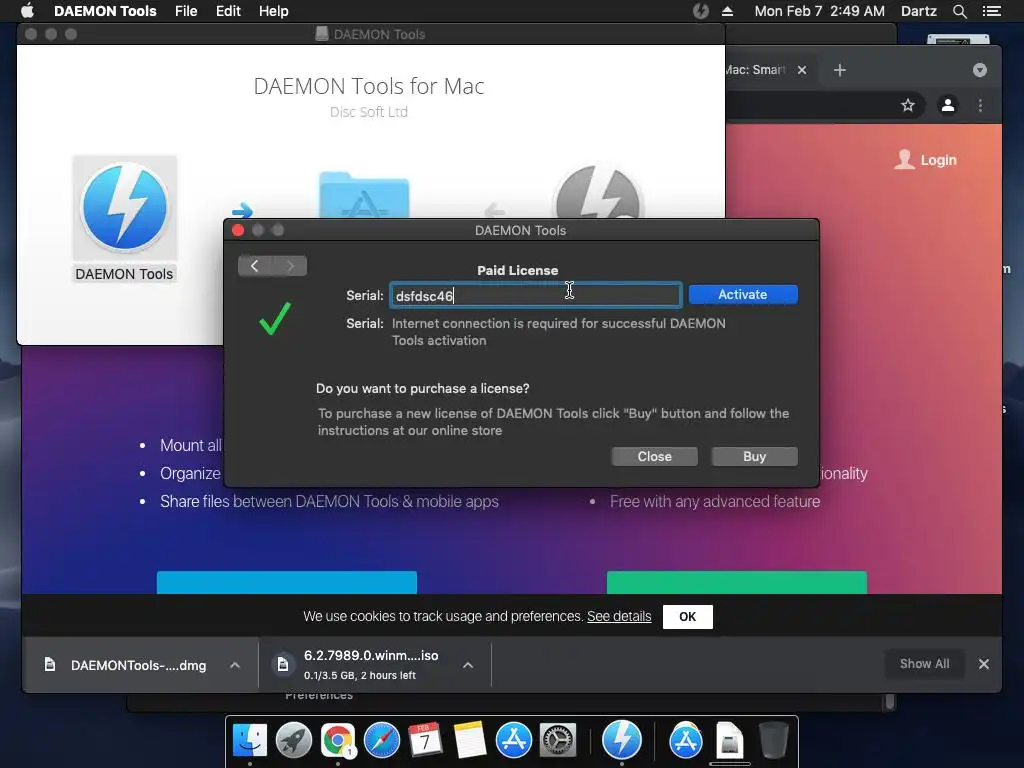
Task: Open Notes from the Dock
Action: point(470,741)
